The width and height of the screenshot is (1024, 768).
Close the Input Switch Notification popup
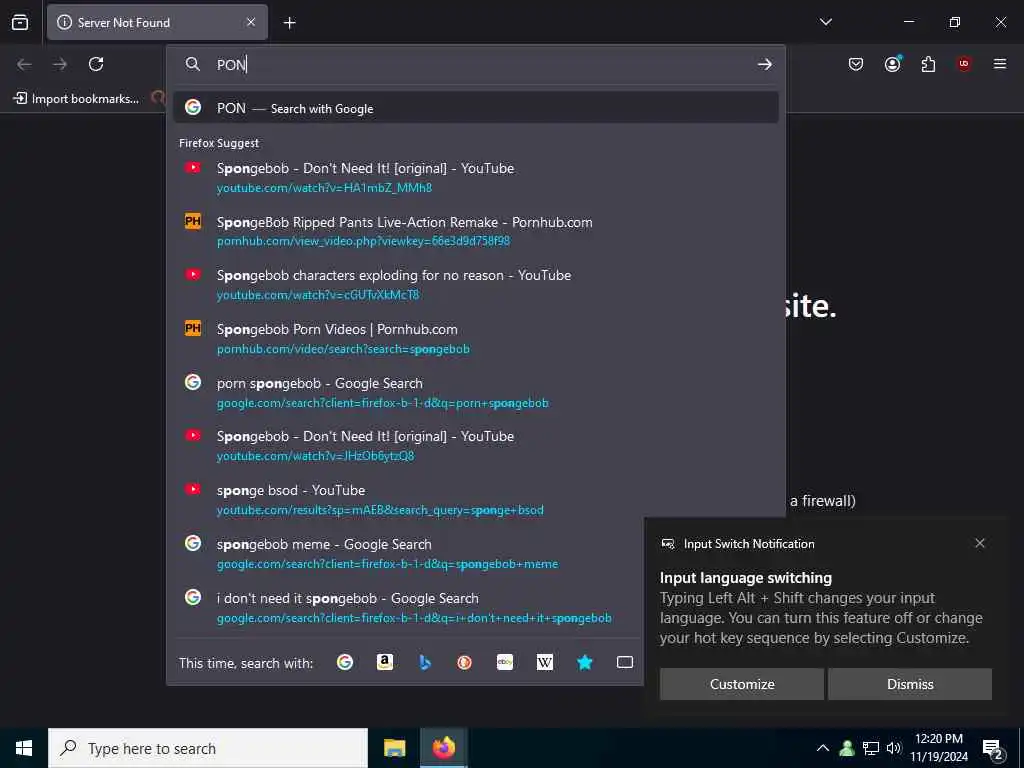click(x=980, y=543)
